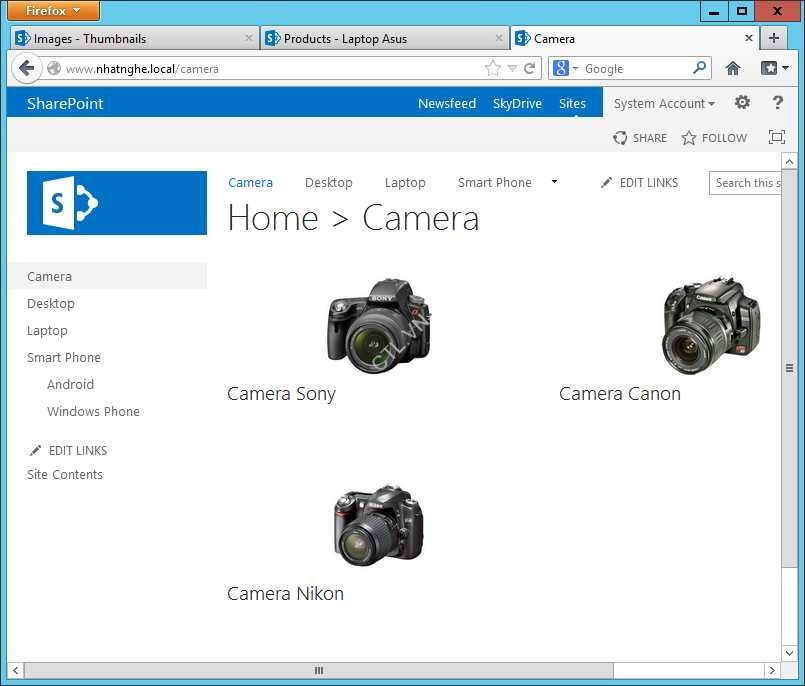Click the SharePoint site logo
The image size is (805, 686).
(117, 203)
